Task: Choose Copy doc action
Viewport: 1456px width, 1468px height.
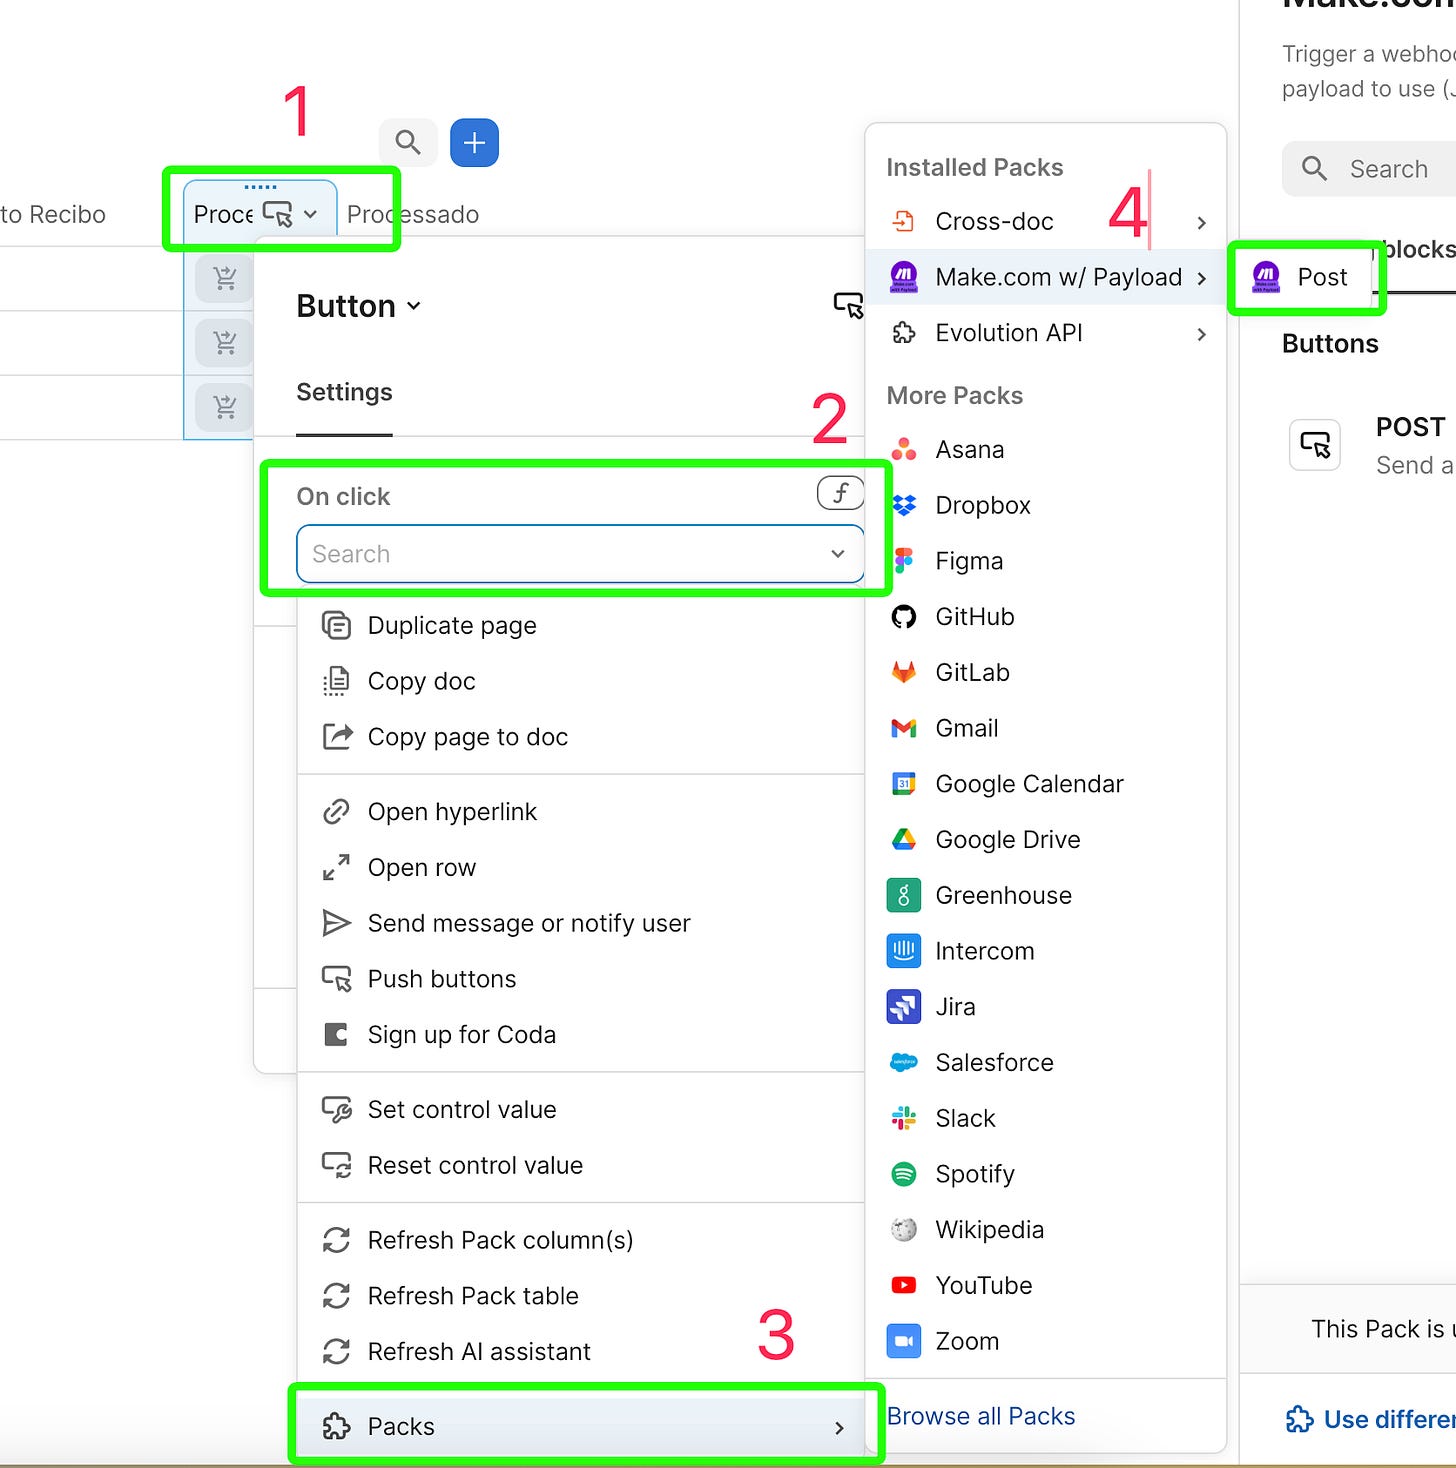Action: pyautogui.click(x=580, y=682)
